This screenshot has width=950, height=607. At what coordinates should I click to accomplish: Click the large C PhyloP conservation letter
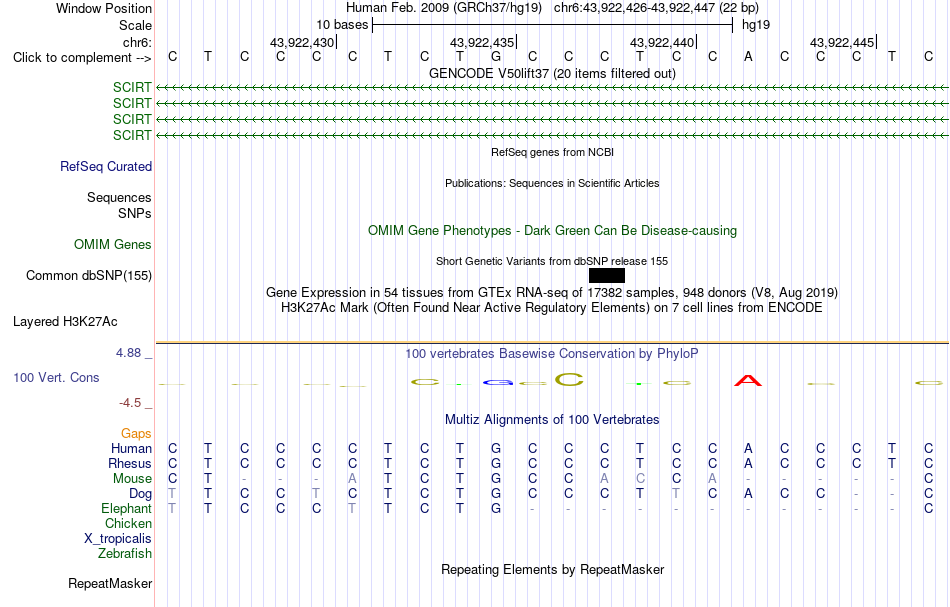point(569,380)
